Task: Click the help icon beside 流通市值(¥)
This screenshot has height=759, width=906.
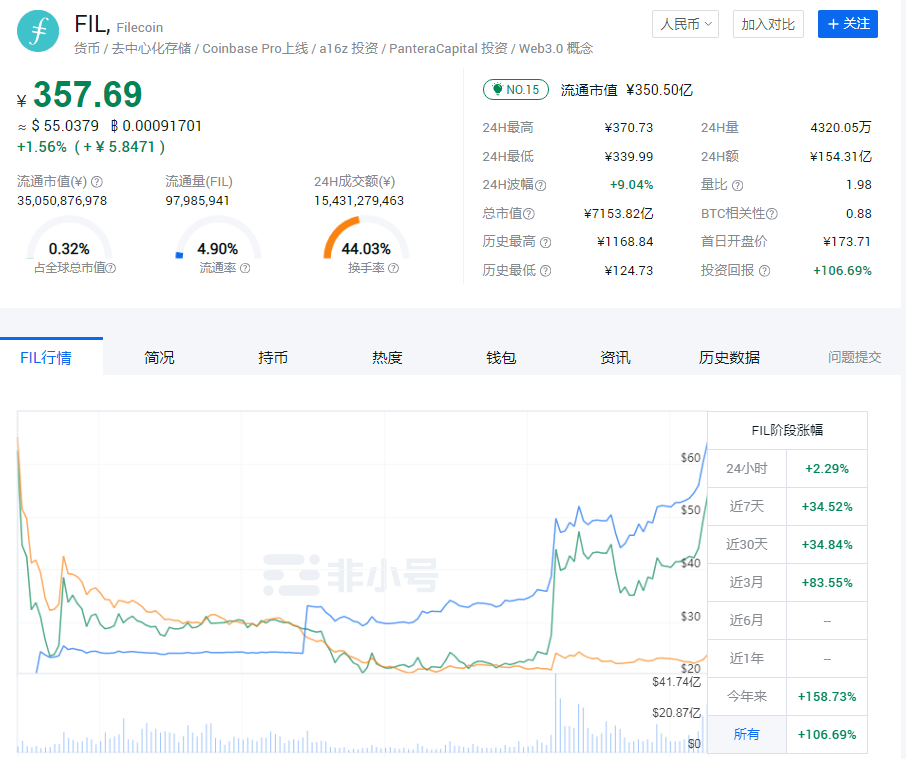Action: [x=97, y=182]
